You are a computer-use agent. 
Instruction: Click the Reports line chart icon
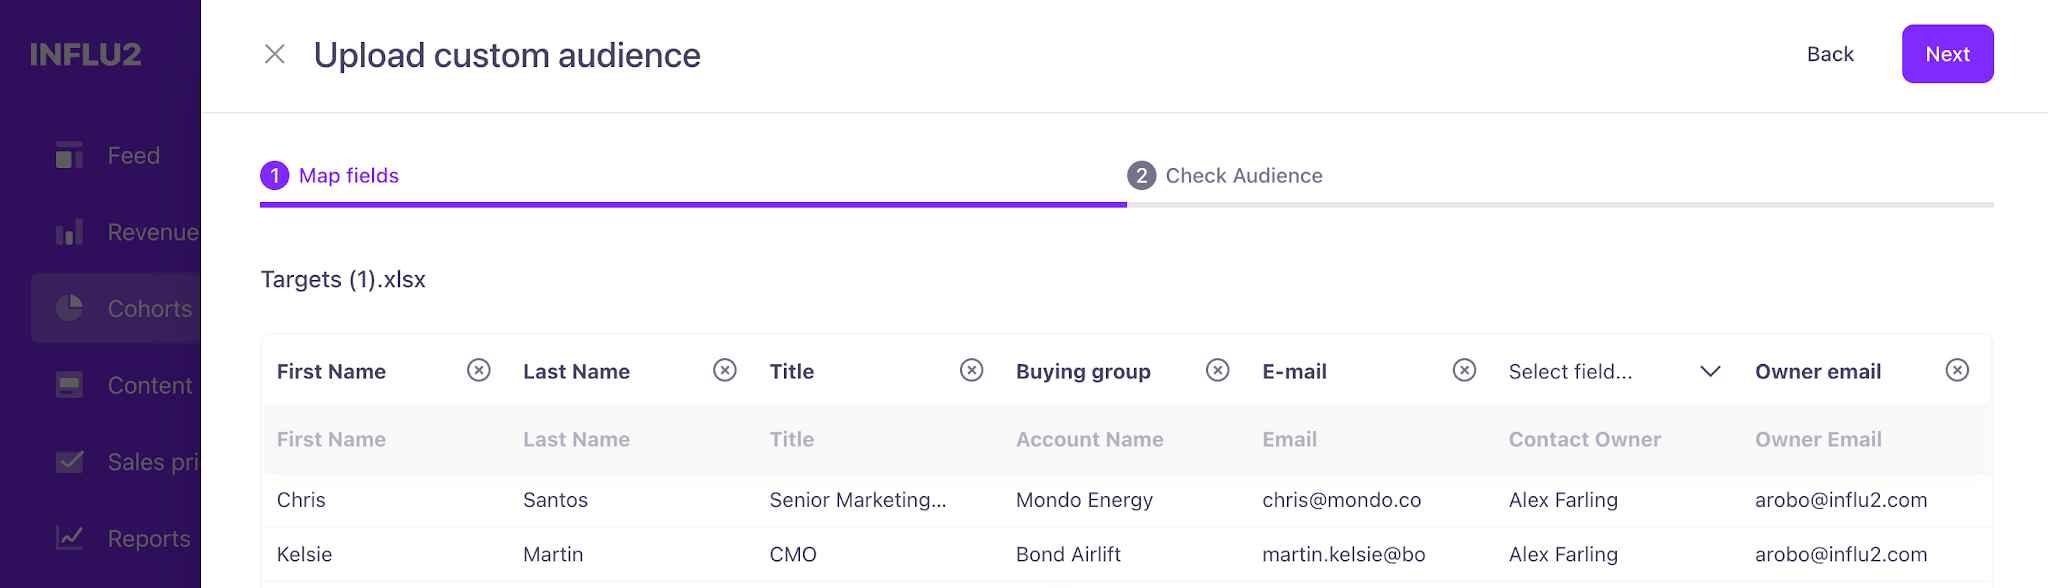pyautogui.click(x=69, y=538)
